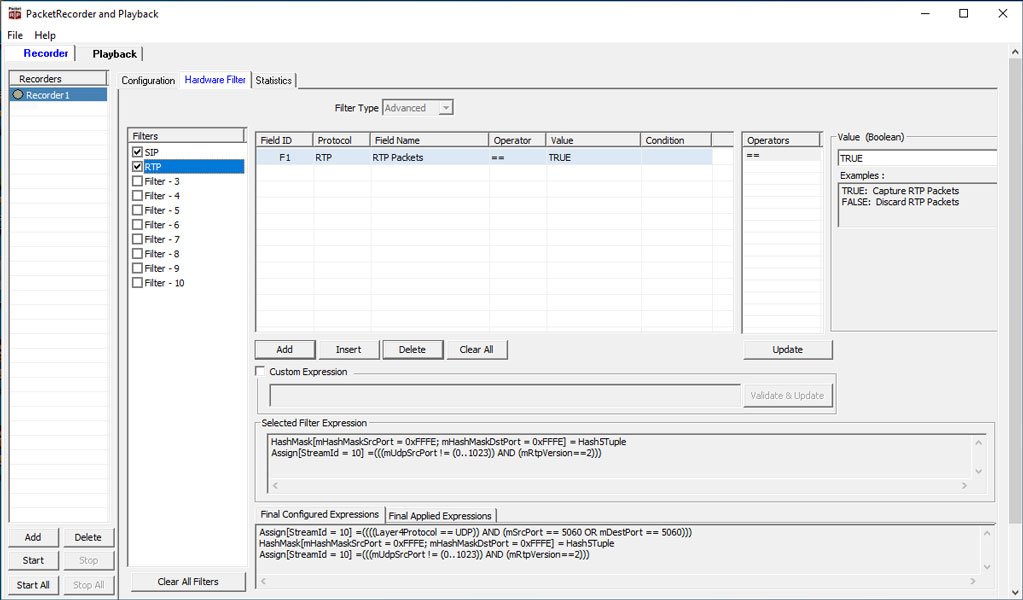The height and width of the screenshot is (600, 1023).
Task: Click Final Expressions scroll right arrow
Action: click(x=973, y=580)
